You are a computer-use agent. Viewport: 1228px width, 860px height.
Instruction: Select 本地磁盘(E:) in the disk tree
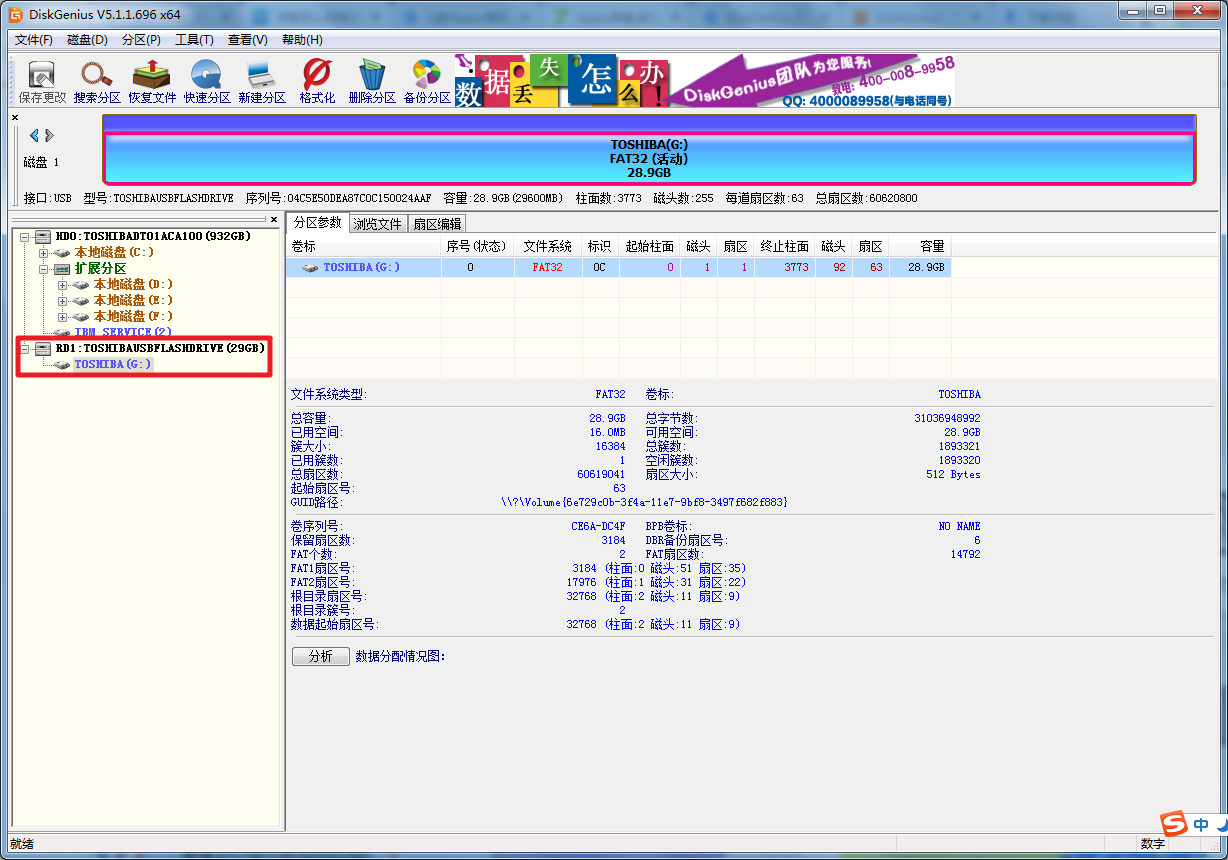tap(133, 300)
